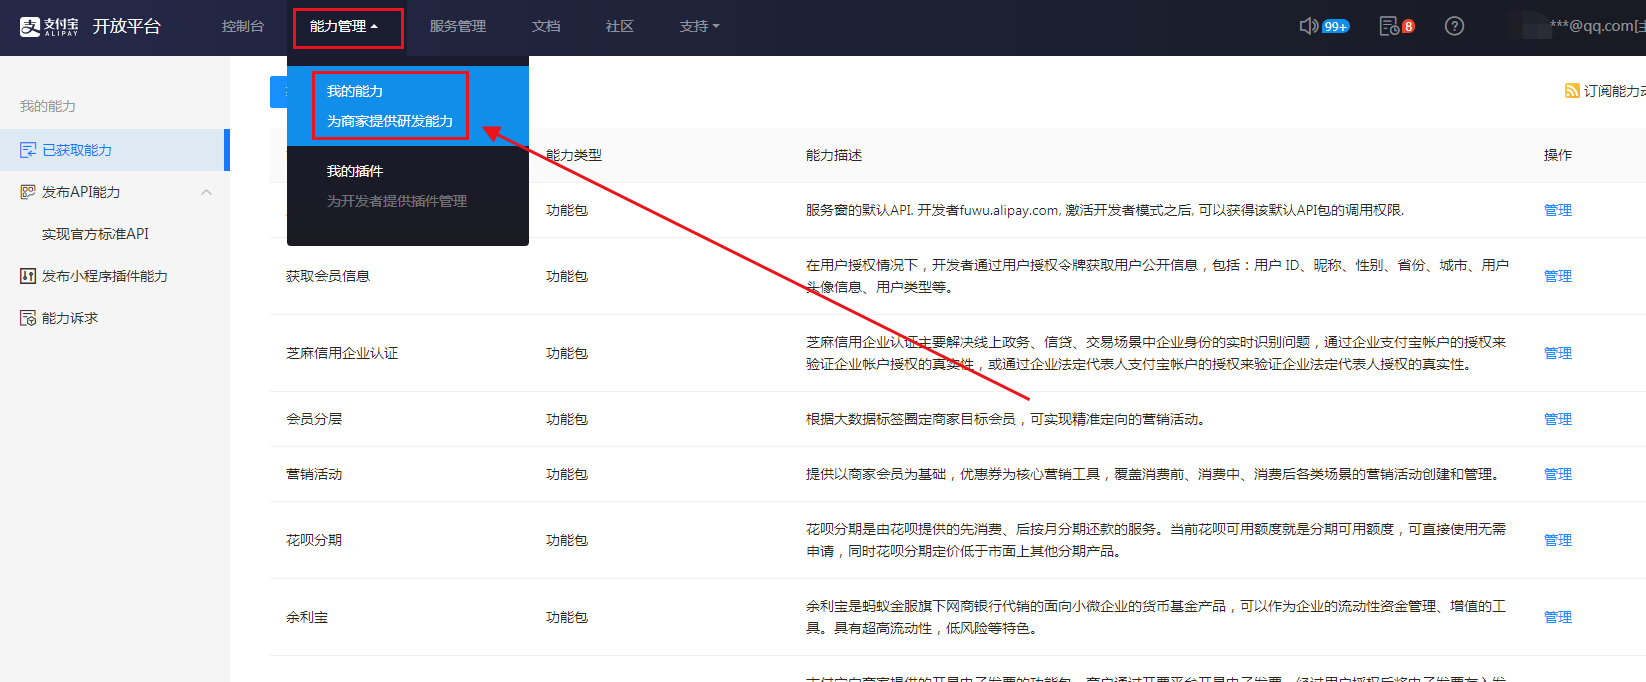Select 发布小程序插件能力 in the sidebar
Viewport: 1646px width, 682px height.
tap(105, 276)
